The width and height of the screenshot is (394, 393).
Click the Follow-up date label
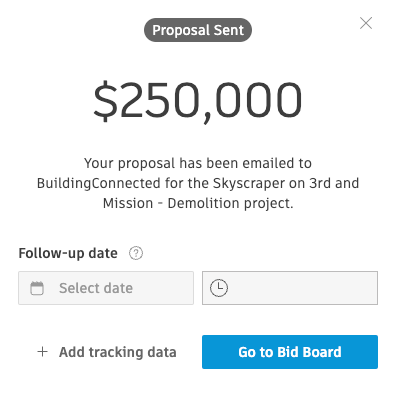tap(68, 253)
